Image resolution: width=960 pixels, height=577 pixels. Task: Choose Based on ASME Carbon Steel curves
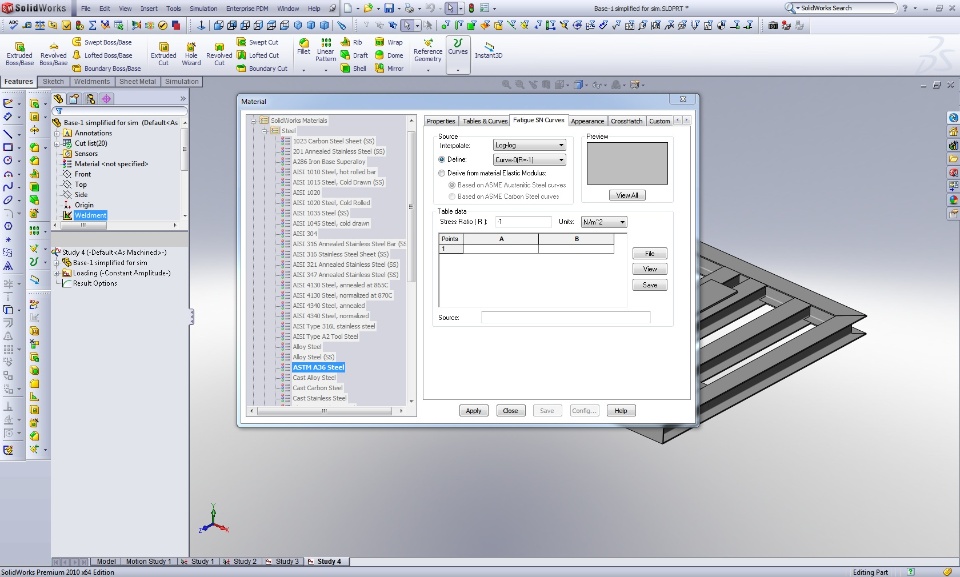click(452, 197)
